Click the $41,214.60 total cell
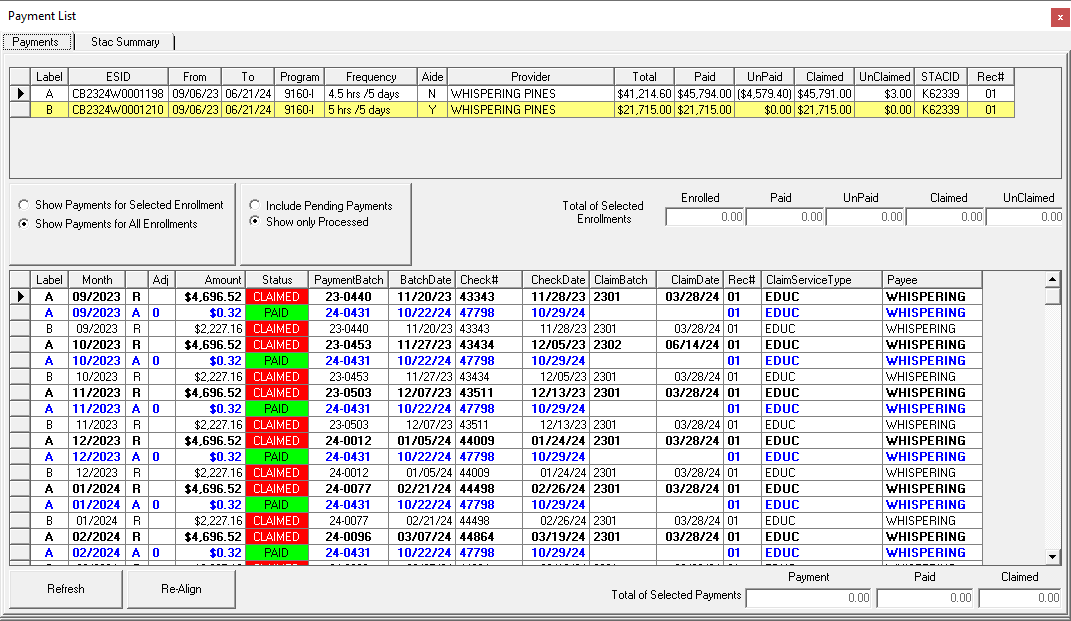 644,94
